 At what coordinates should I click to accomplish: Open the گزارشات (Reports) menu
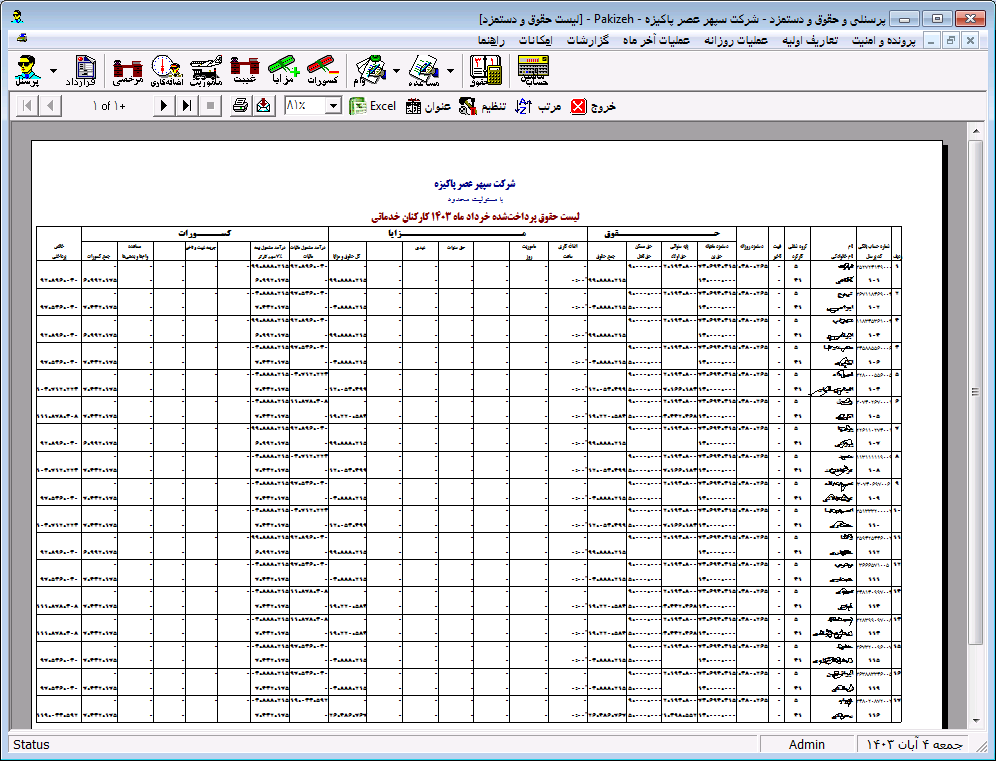click(x=594, y=41)
